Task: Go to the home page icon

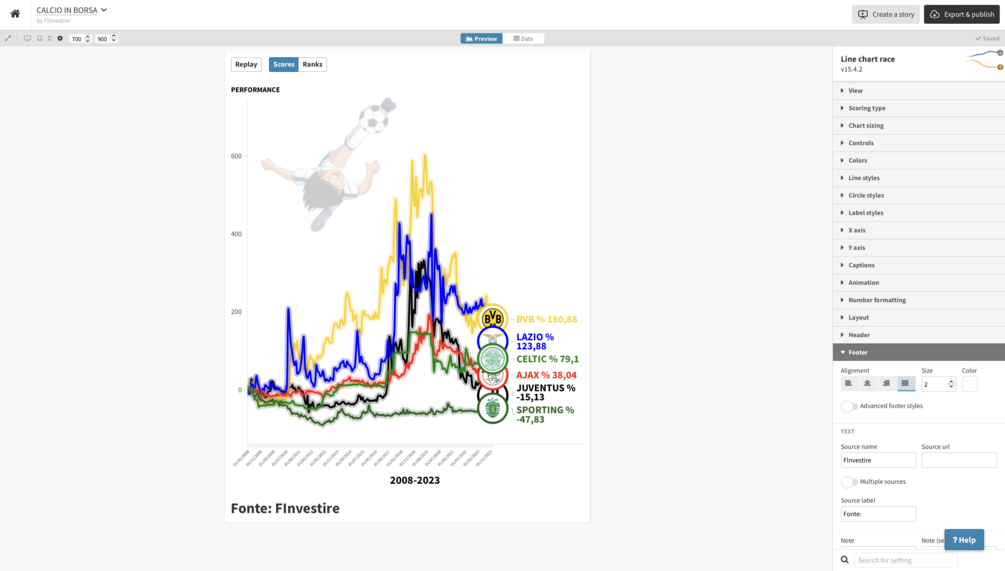Action: [x=15, y=13]
